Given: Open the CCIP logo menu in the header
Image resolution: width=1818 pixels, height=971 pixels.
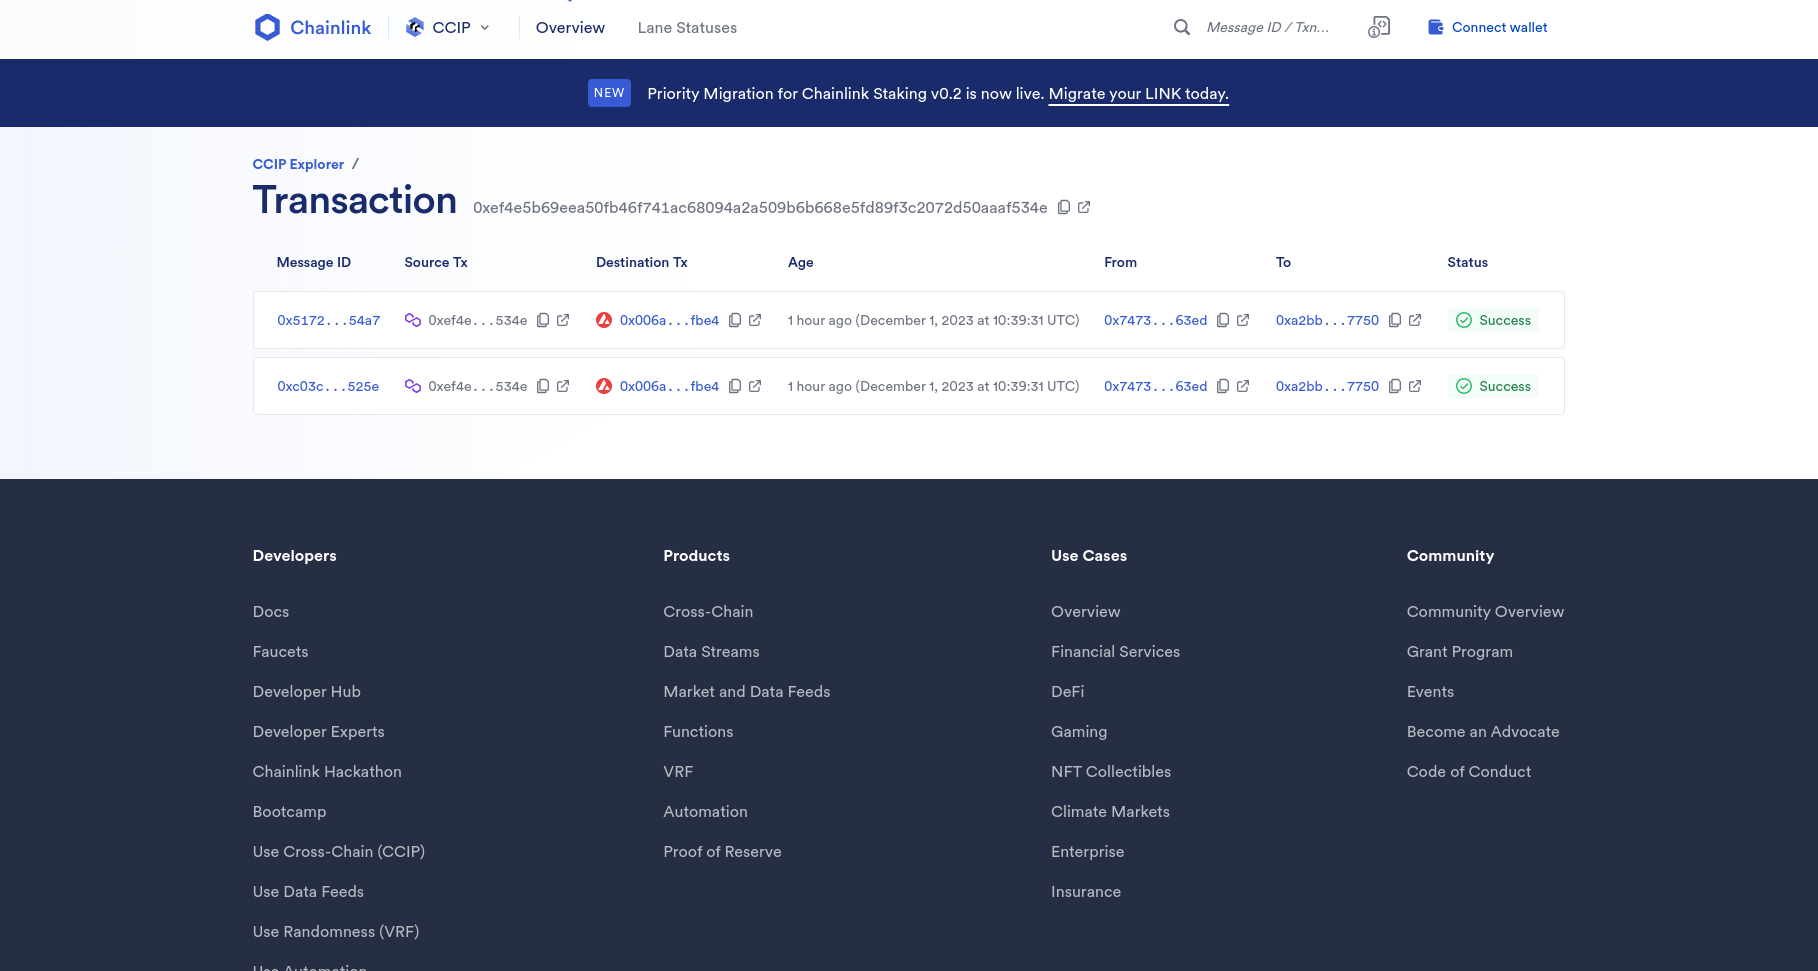Looking at the screenshot, I should (x=414, y=27).
